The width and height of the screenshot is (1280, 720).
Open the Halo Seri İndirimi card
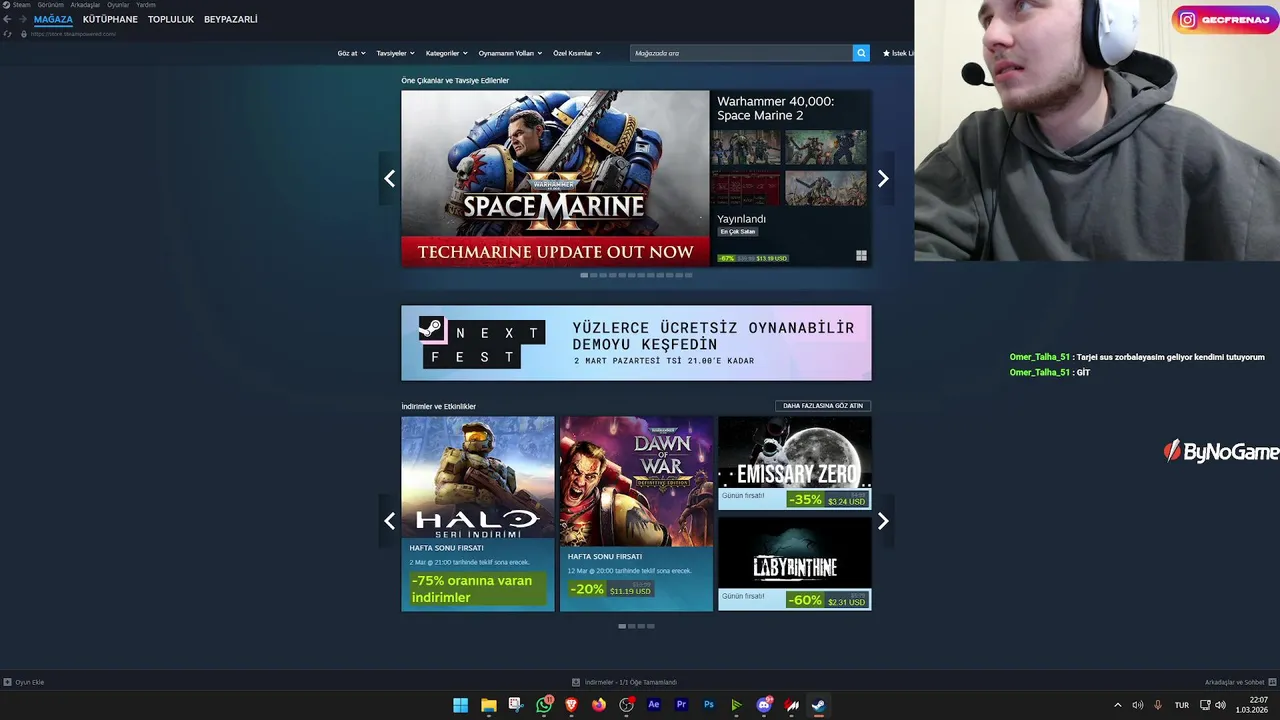click(x=478, y=514)
